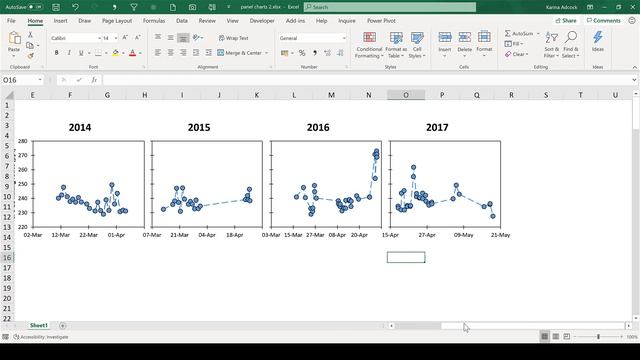Open the font size dropdown
The height and width of the screenshot is (360, 640).
coord(116,38)
